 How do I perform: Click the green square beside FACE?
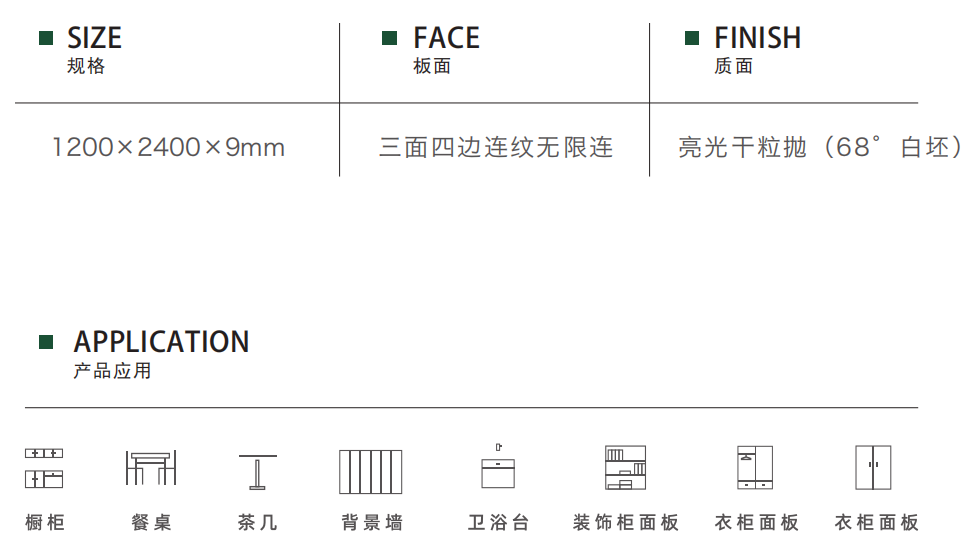[x=389, y=38]
